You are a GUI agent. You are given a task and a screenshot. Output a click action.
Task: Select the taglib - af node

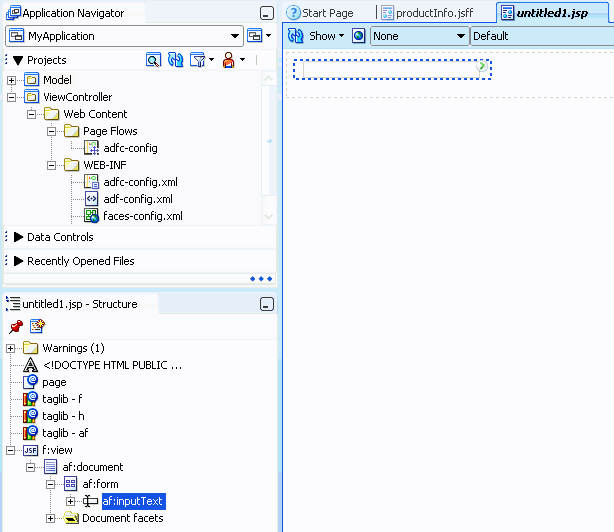tap(65, 433)
